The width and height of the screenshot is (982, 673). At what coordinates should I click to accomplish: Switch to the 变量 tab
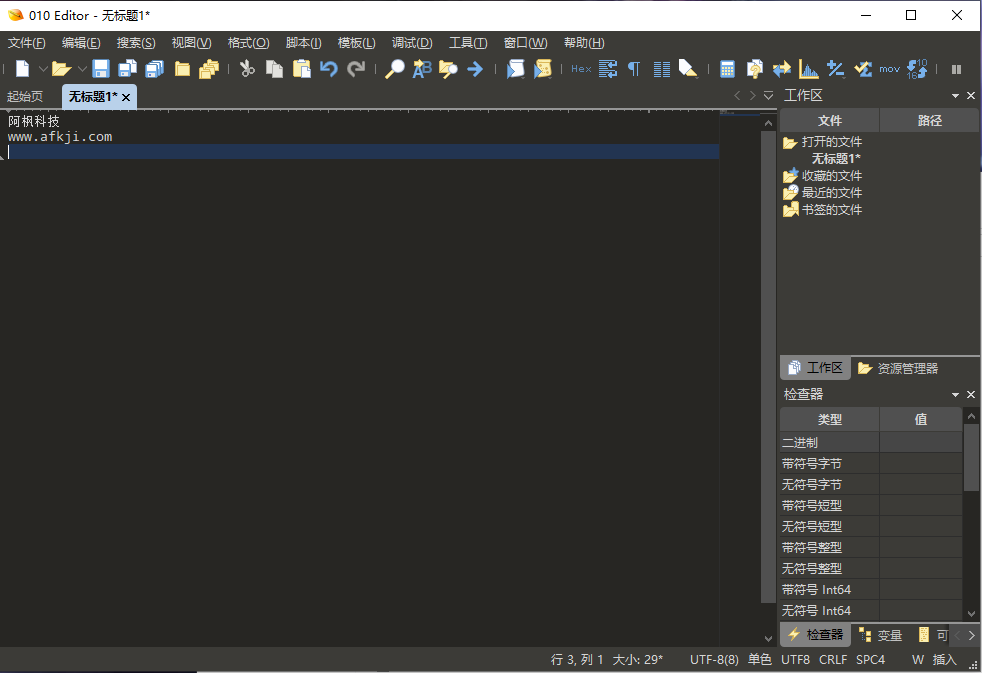880,635
